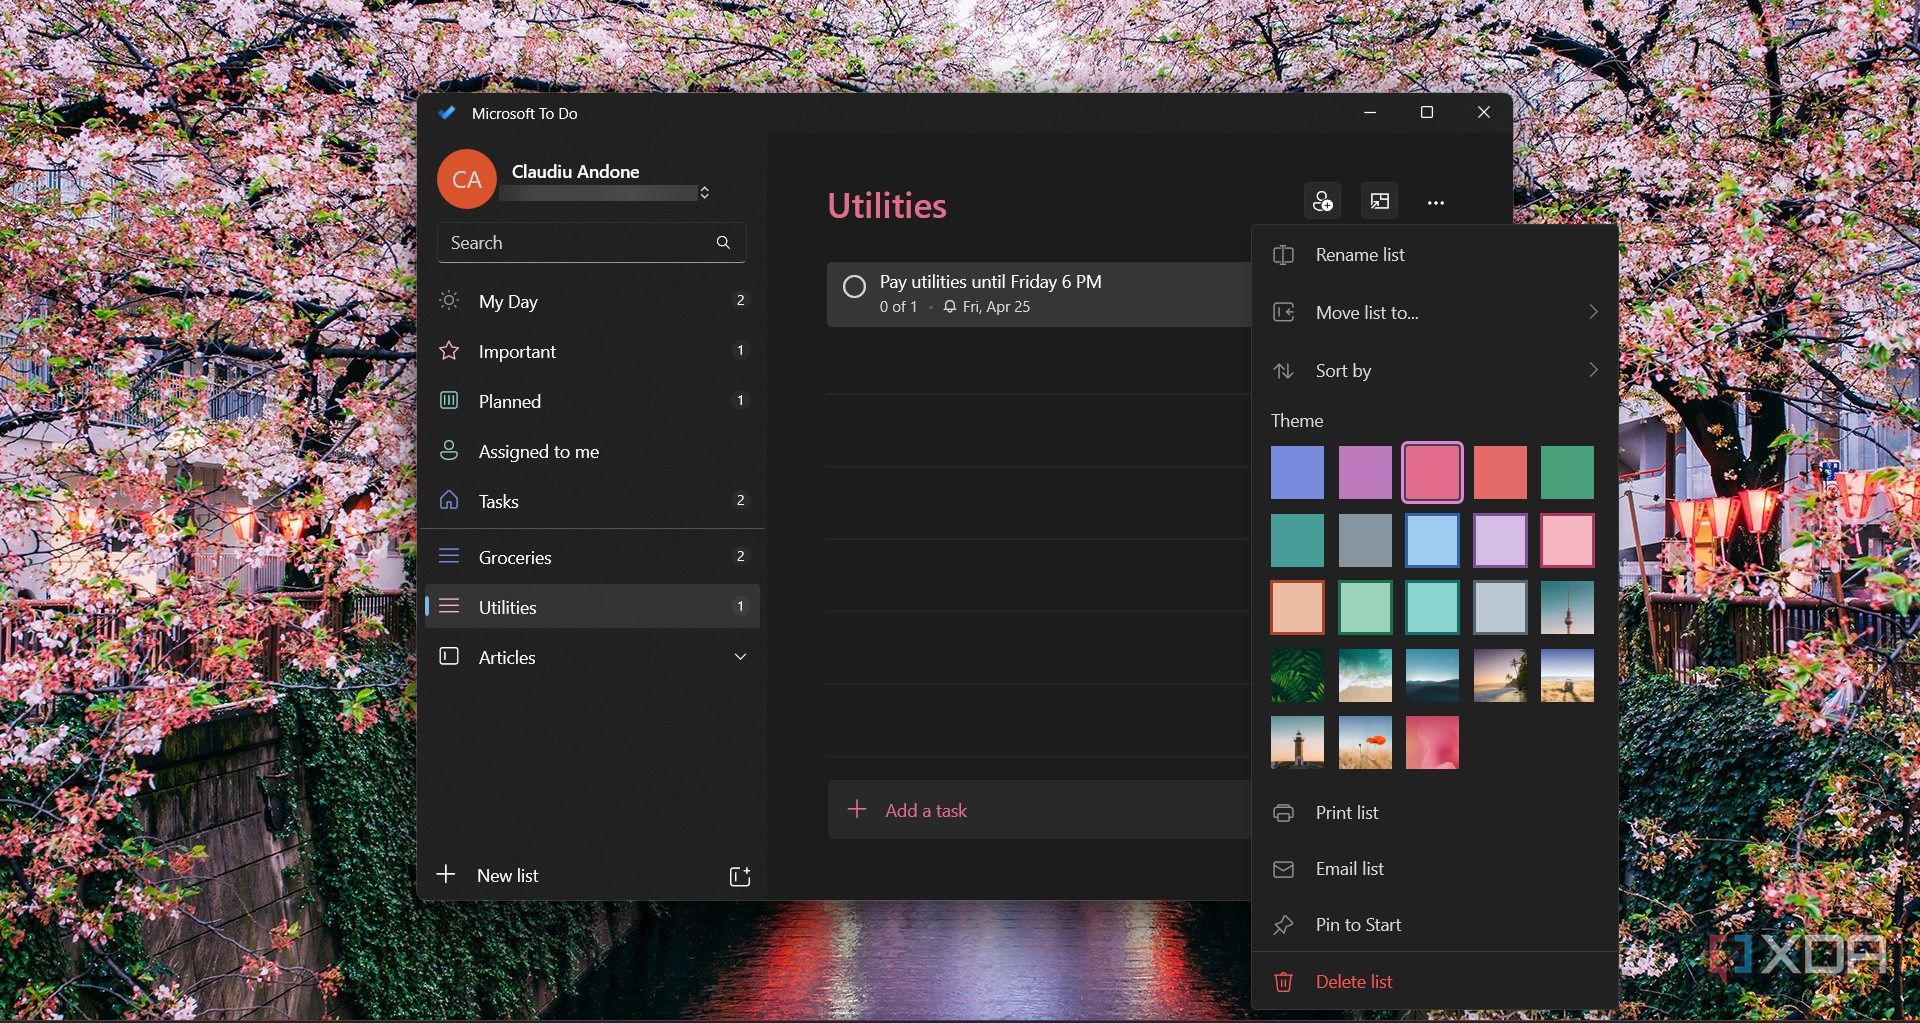Click the plus icon next to New list
Image resolution: width=1920 pixels, height=1023 pixels.
[x=446, y=874]
